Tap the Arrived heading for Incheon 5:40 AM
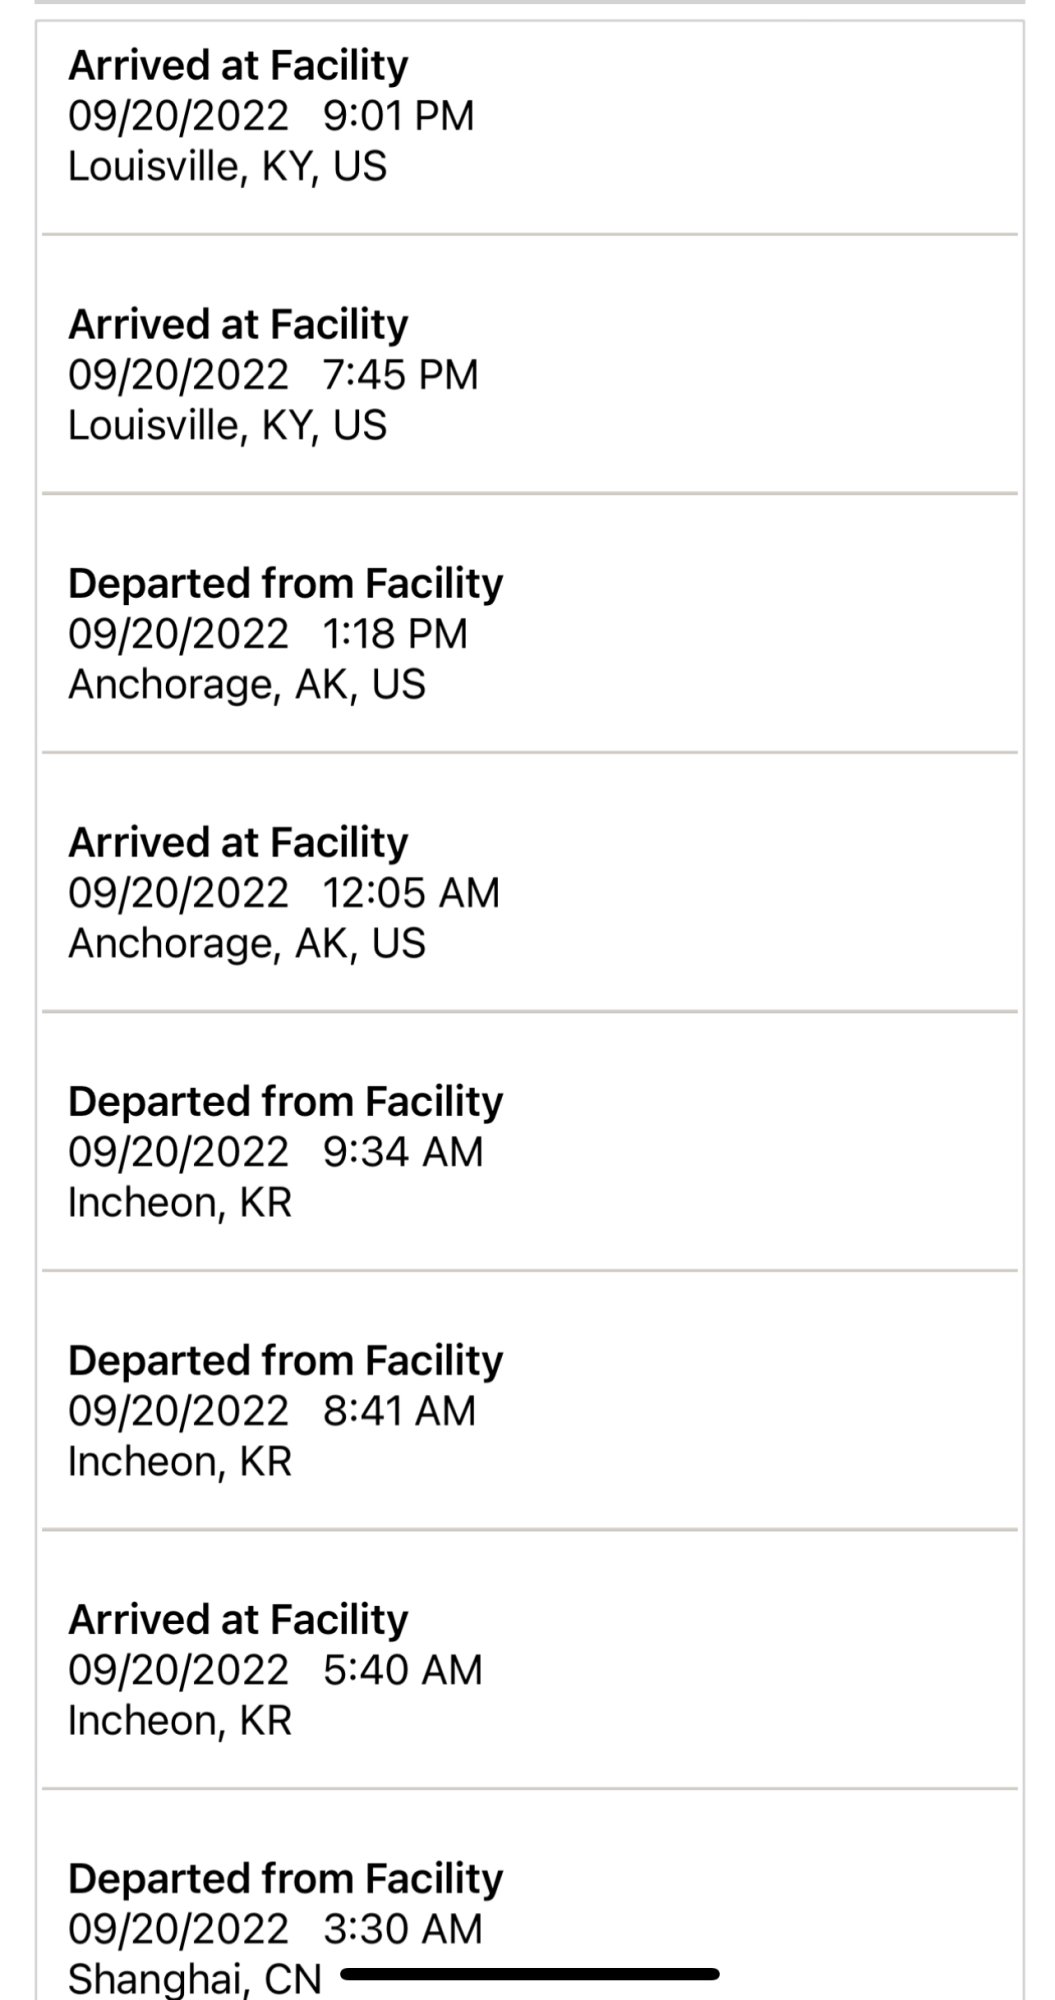Image resolution: width=1055 pixels, height=2000 pixels. click(x=238, y=1620)
